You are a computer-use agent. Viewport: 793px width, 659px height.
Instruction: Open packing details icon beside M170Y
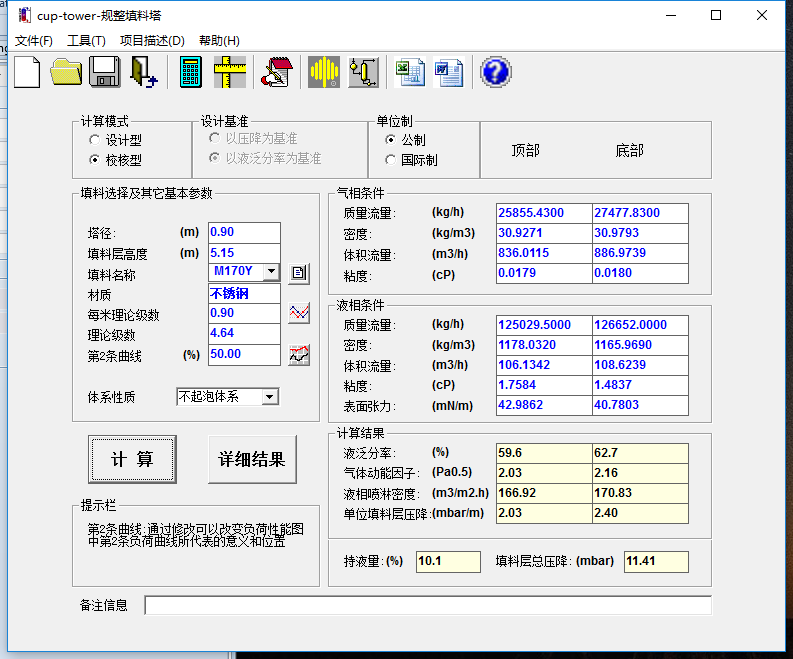point(299,273)
